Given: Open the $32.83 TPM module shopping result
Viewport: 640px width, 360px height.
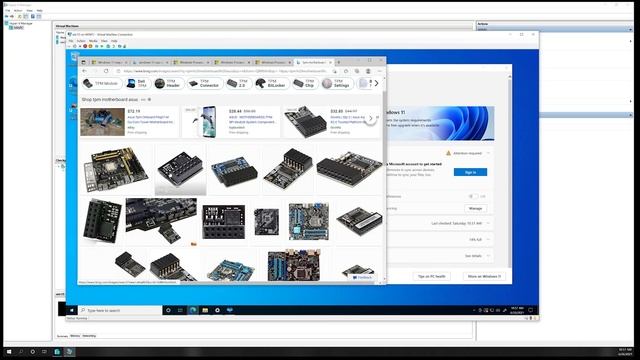Looking at the screenshot, I should click(x=331, y=121).
